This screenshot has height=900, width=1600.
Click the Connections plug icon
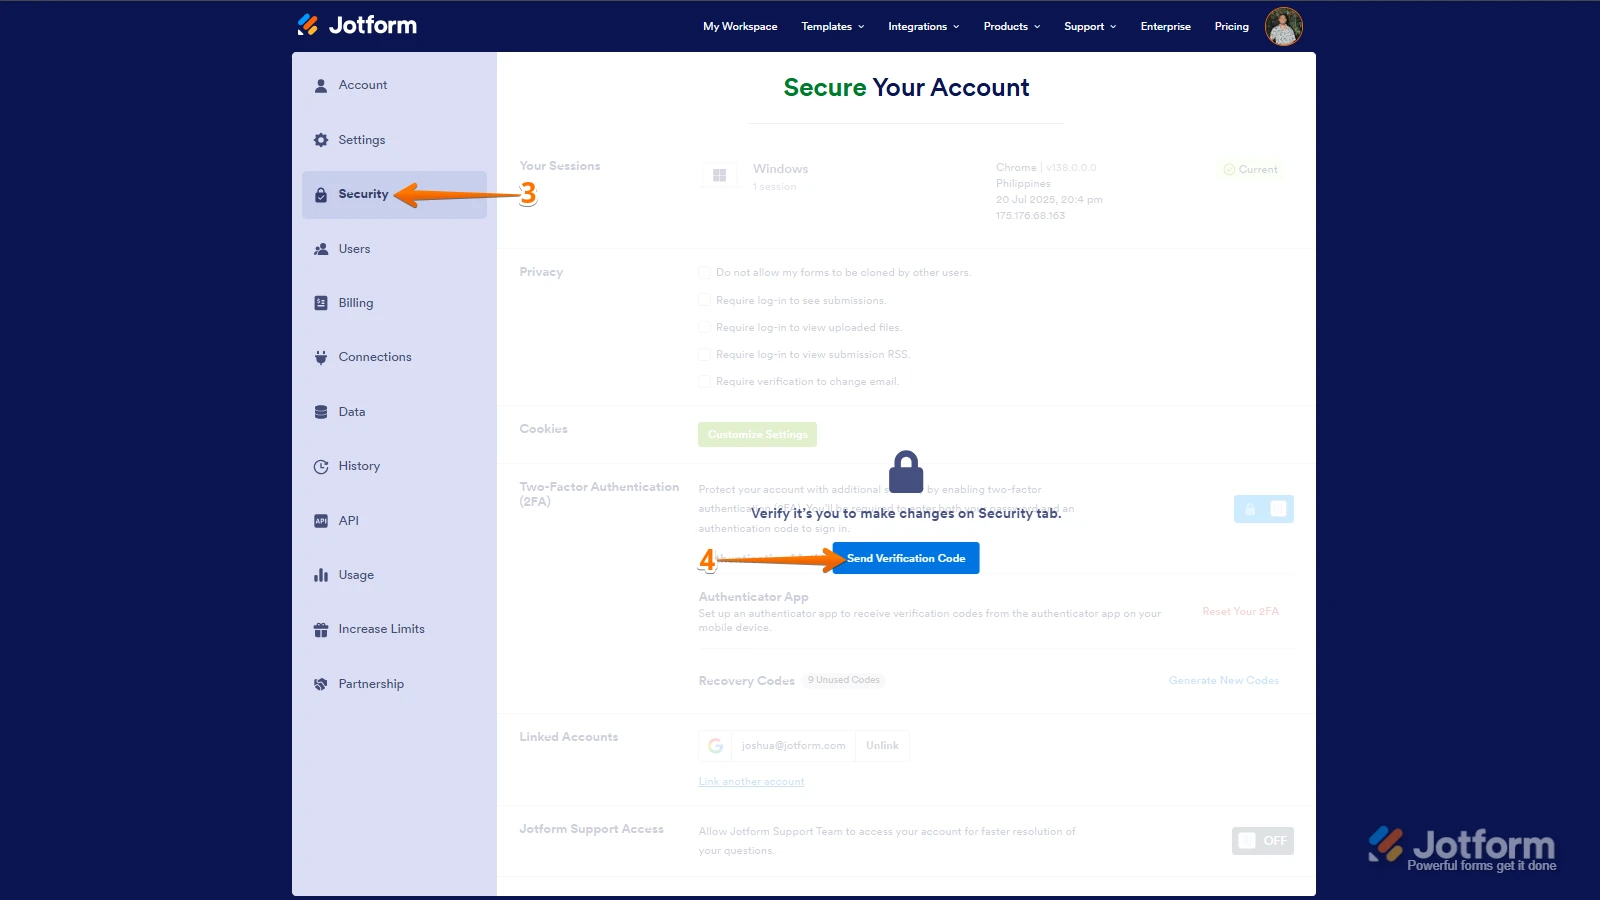pos(321,357)
